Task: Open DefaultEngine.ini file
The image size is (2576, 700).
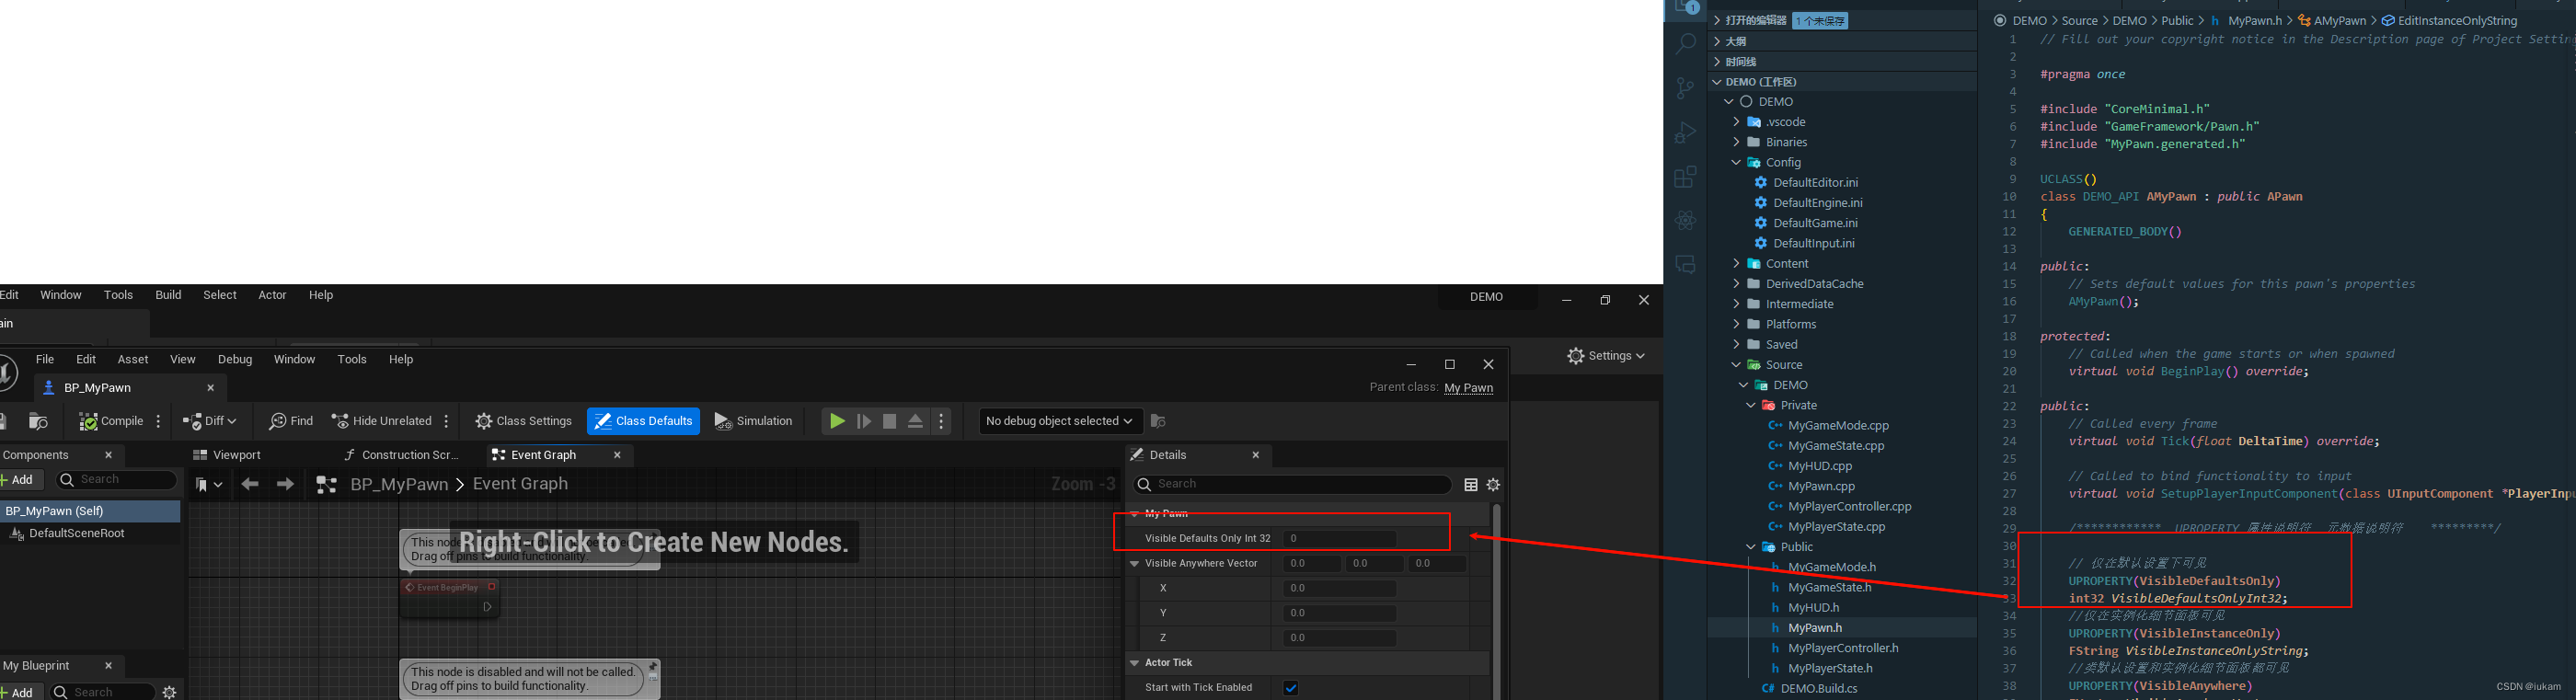Action: coord(1817,203)
